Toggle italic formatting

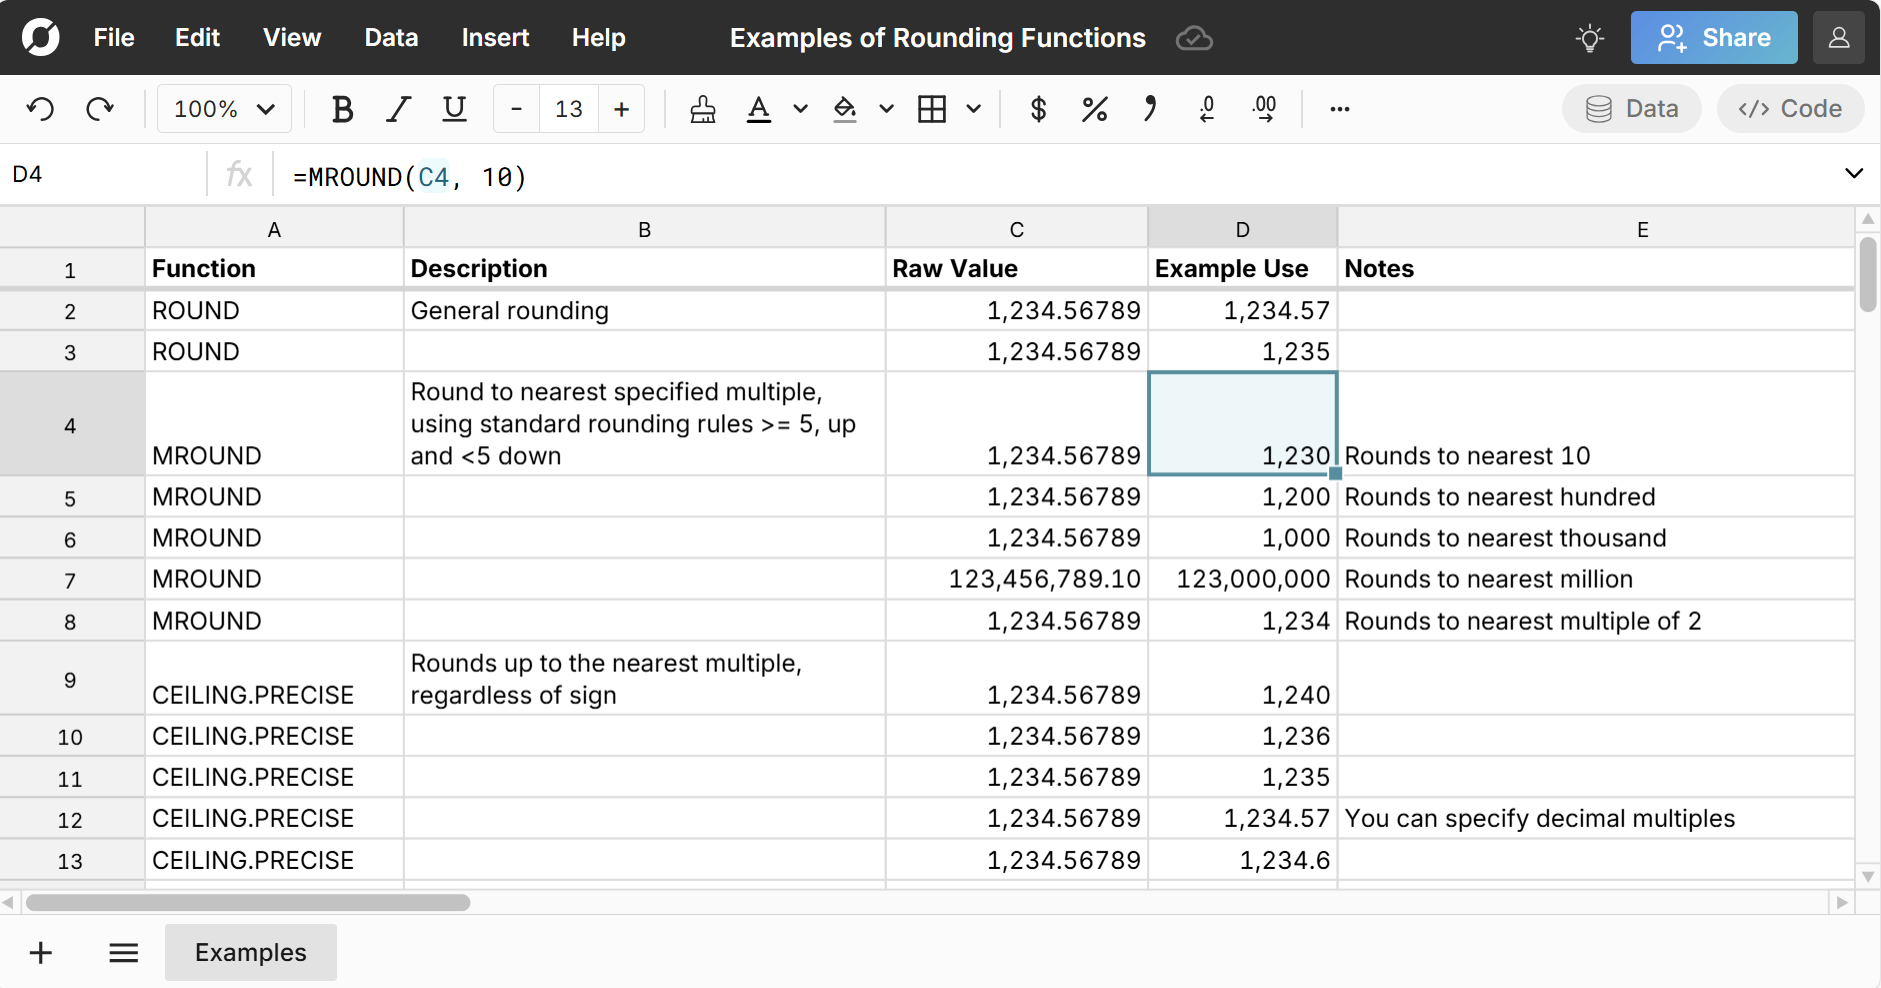tap(397, 109)
